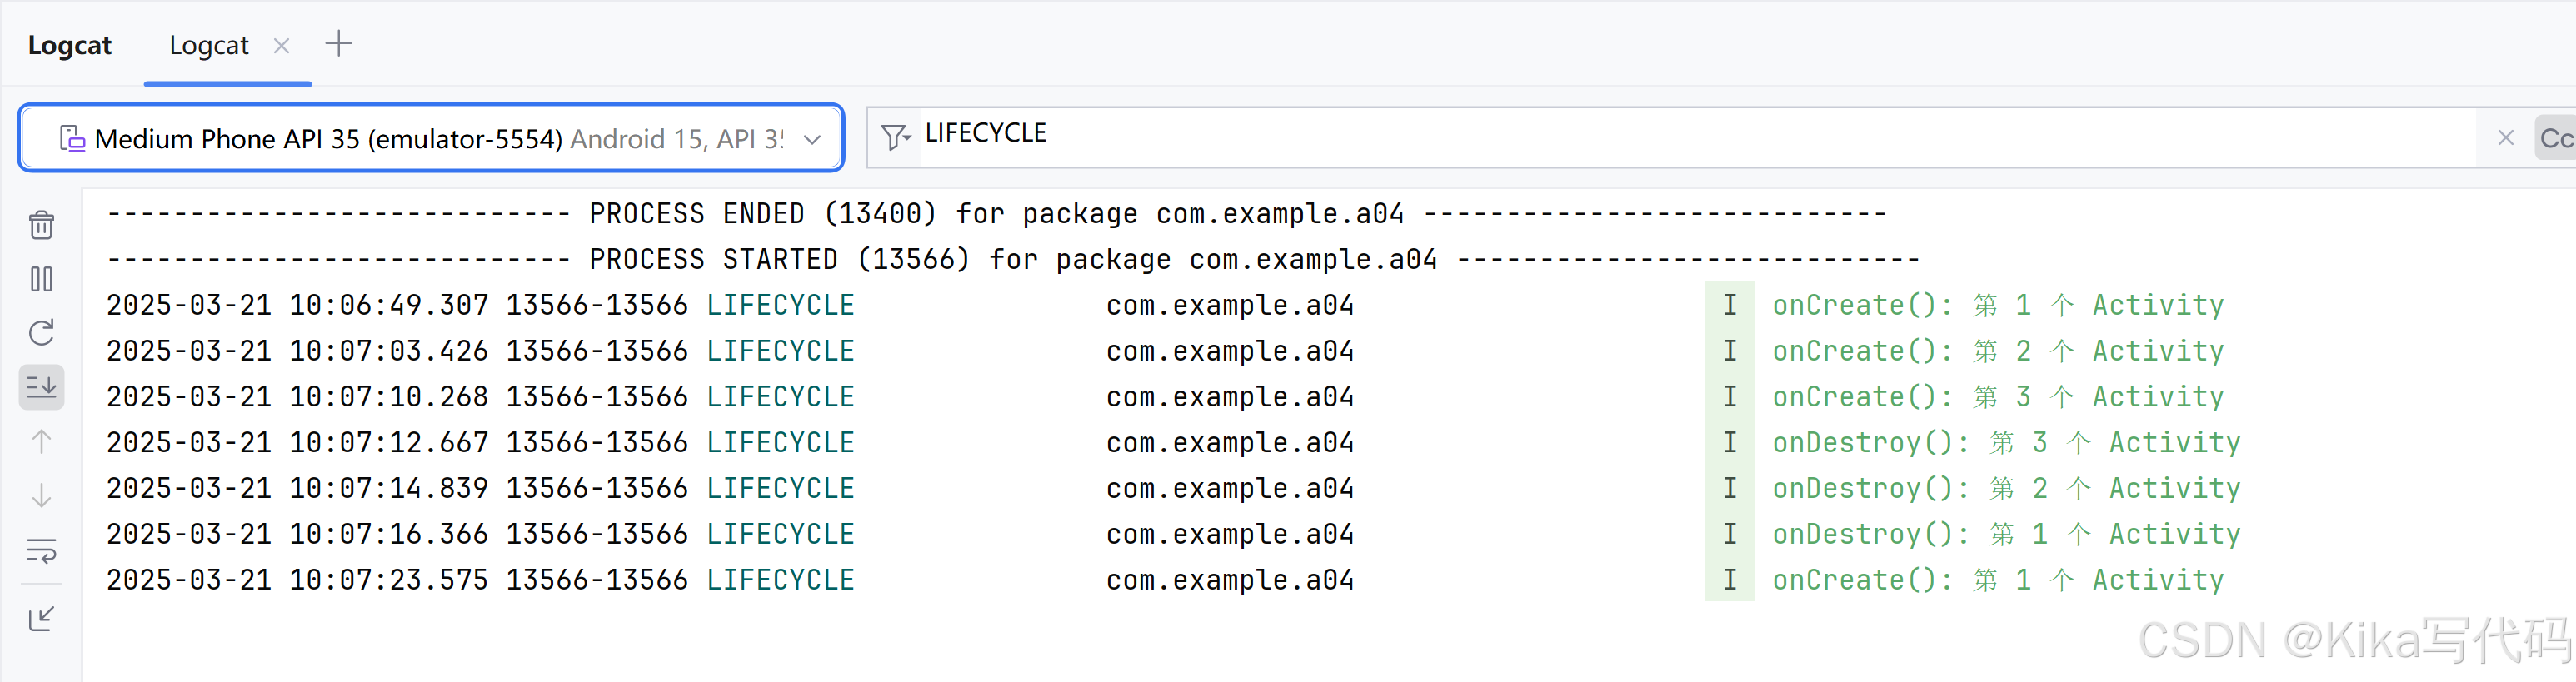The width and height of the screenshot is (2576, 682).
Task: Jump to previous occurrence with up arrow
Action: point(41,441)
